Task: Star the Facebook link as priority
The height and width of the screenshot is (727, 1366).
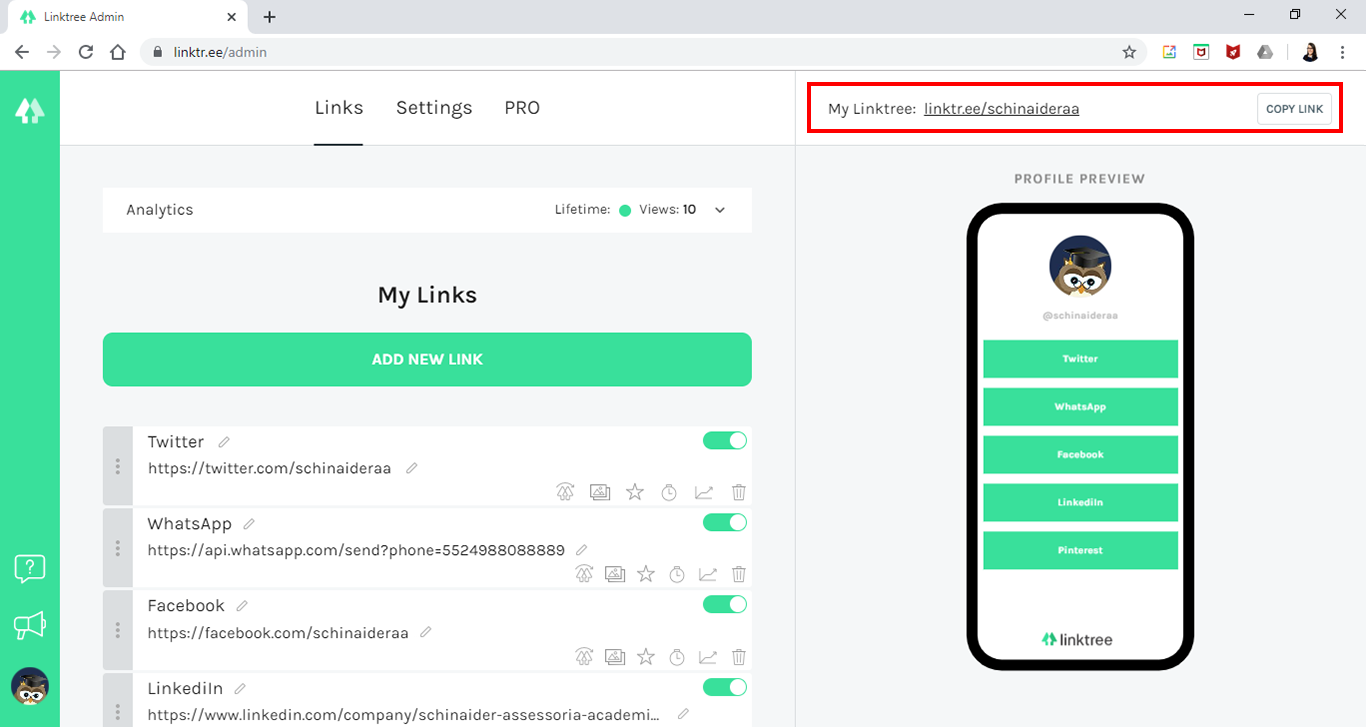Action: point(646,657)
